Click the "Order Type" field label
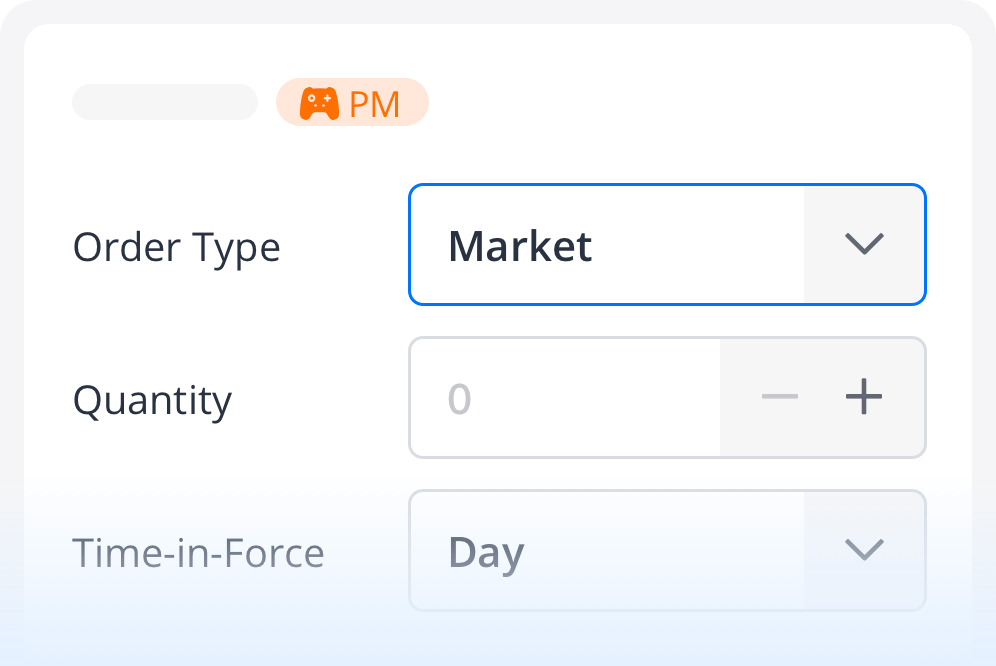This screenshot has width=996, height=666. [176, 247]
